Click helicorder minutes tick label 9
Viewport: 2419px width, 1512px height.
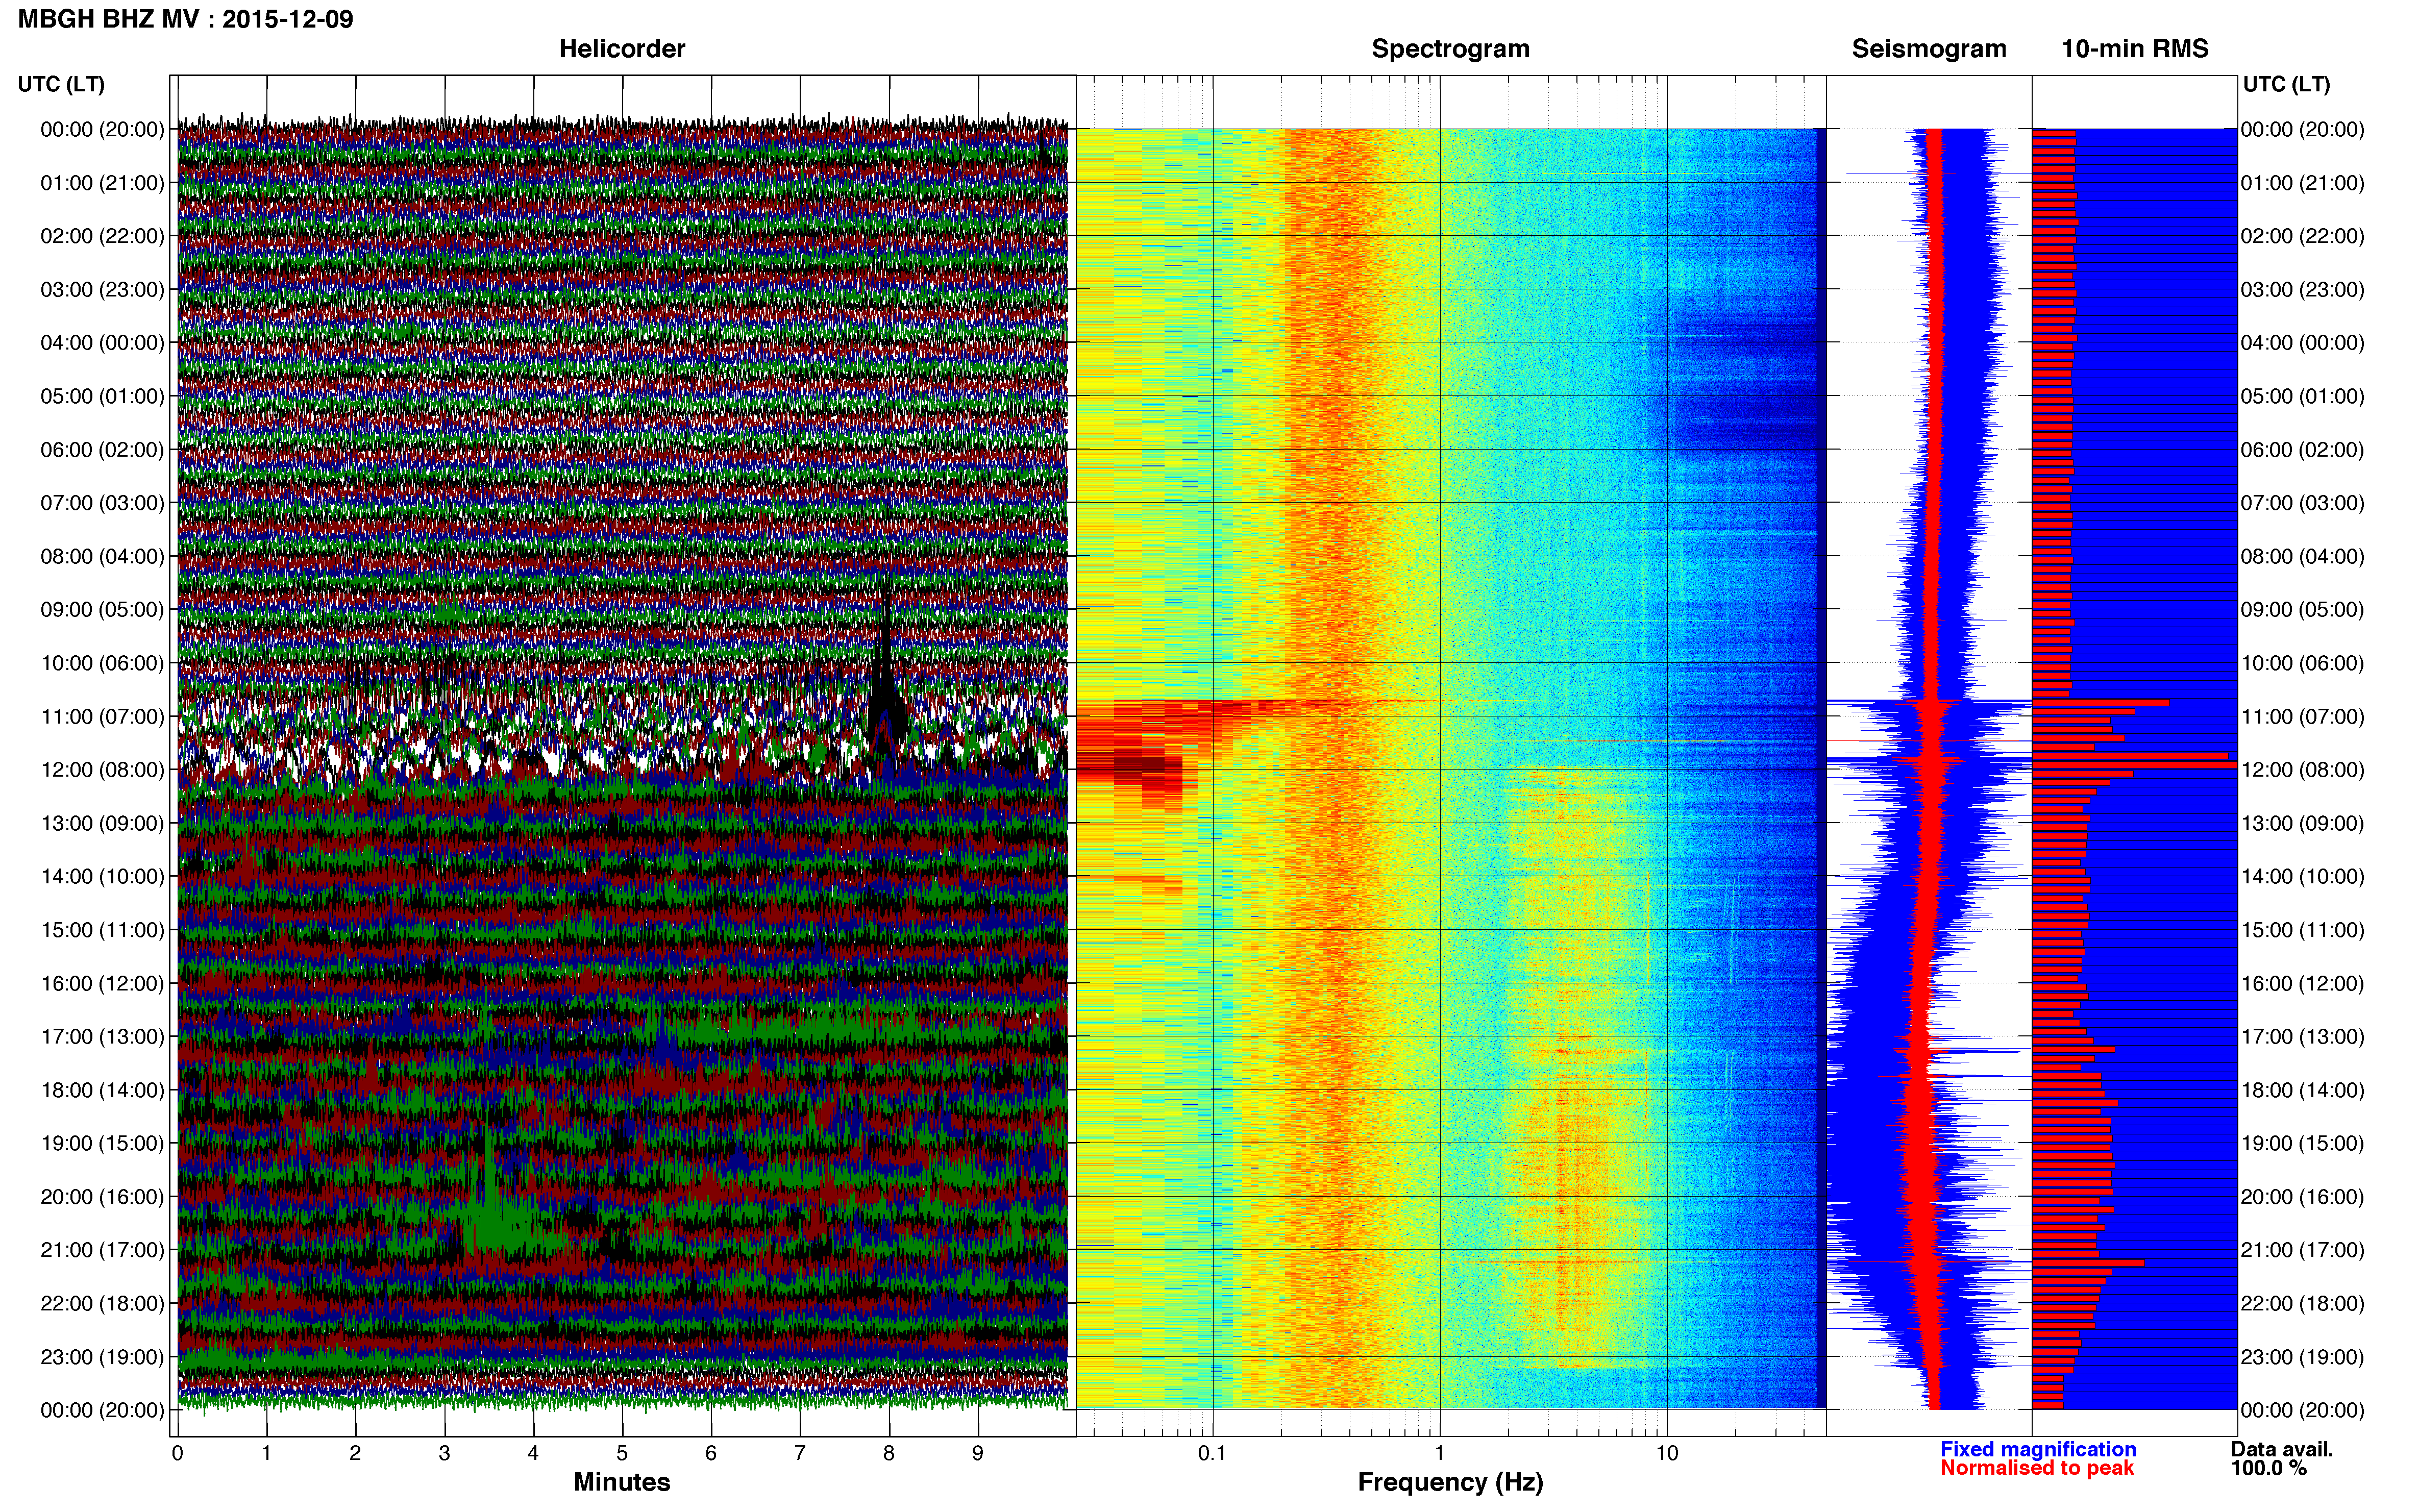click(978, 1454)
